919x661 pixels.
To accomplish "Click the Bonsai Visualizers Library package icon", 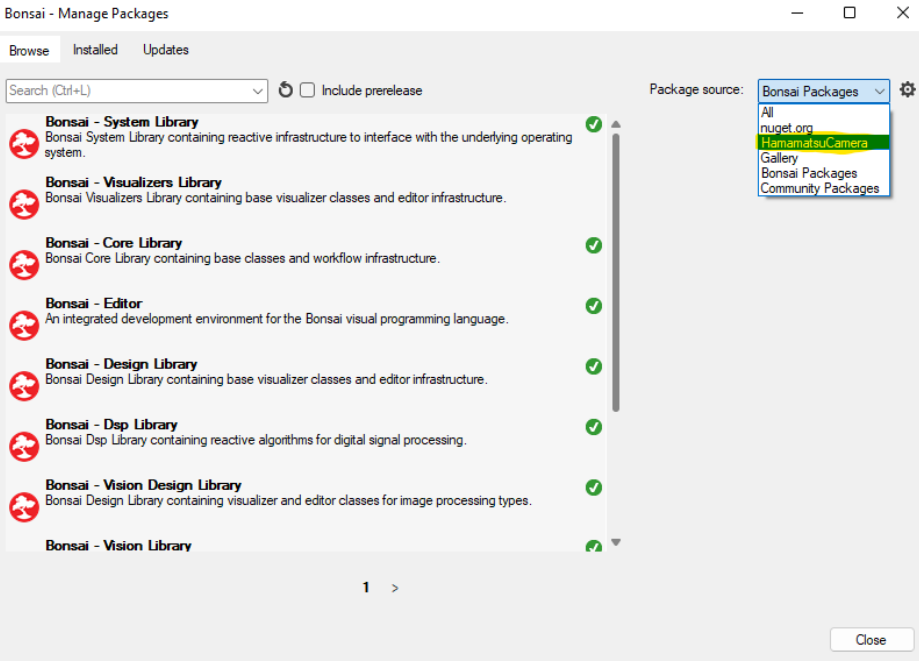I will [24, 204].
